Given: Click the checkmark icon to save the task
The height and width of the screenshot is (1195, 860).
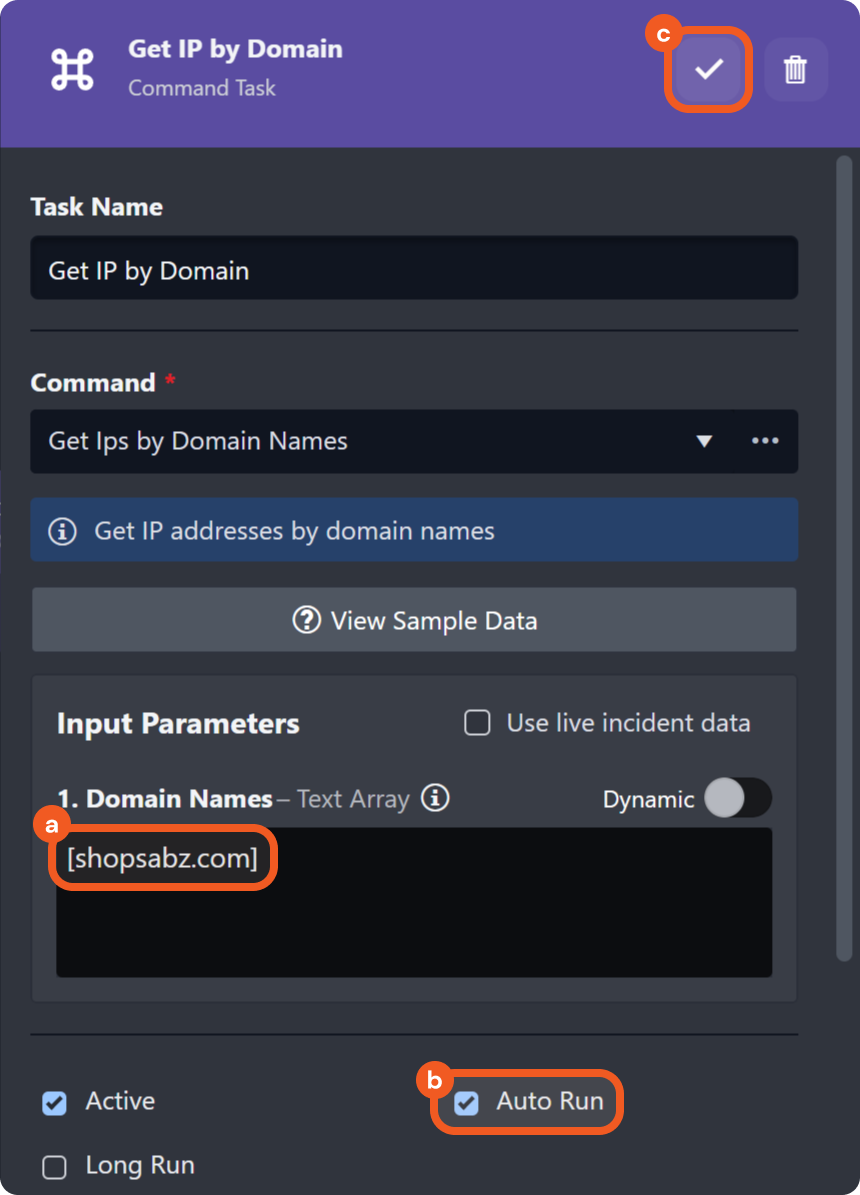Looking at the screenshot, I should [708, 69].
